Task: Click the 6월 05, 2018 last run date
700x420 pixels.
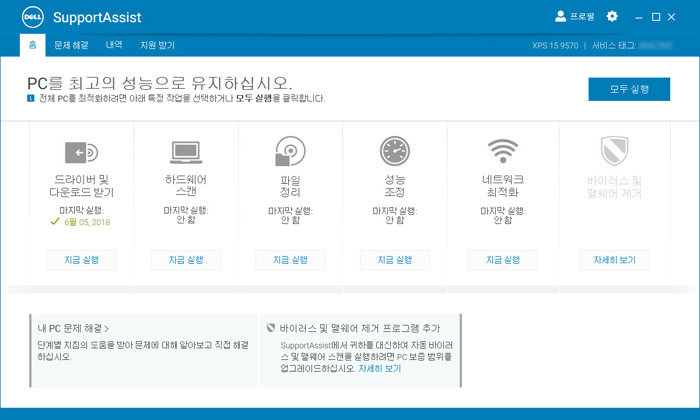Action: [x=87, y=222]
